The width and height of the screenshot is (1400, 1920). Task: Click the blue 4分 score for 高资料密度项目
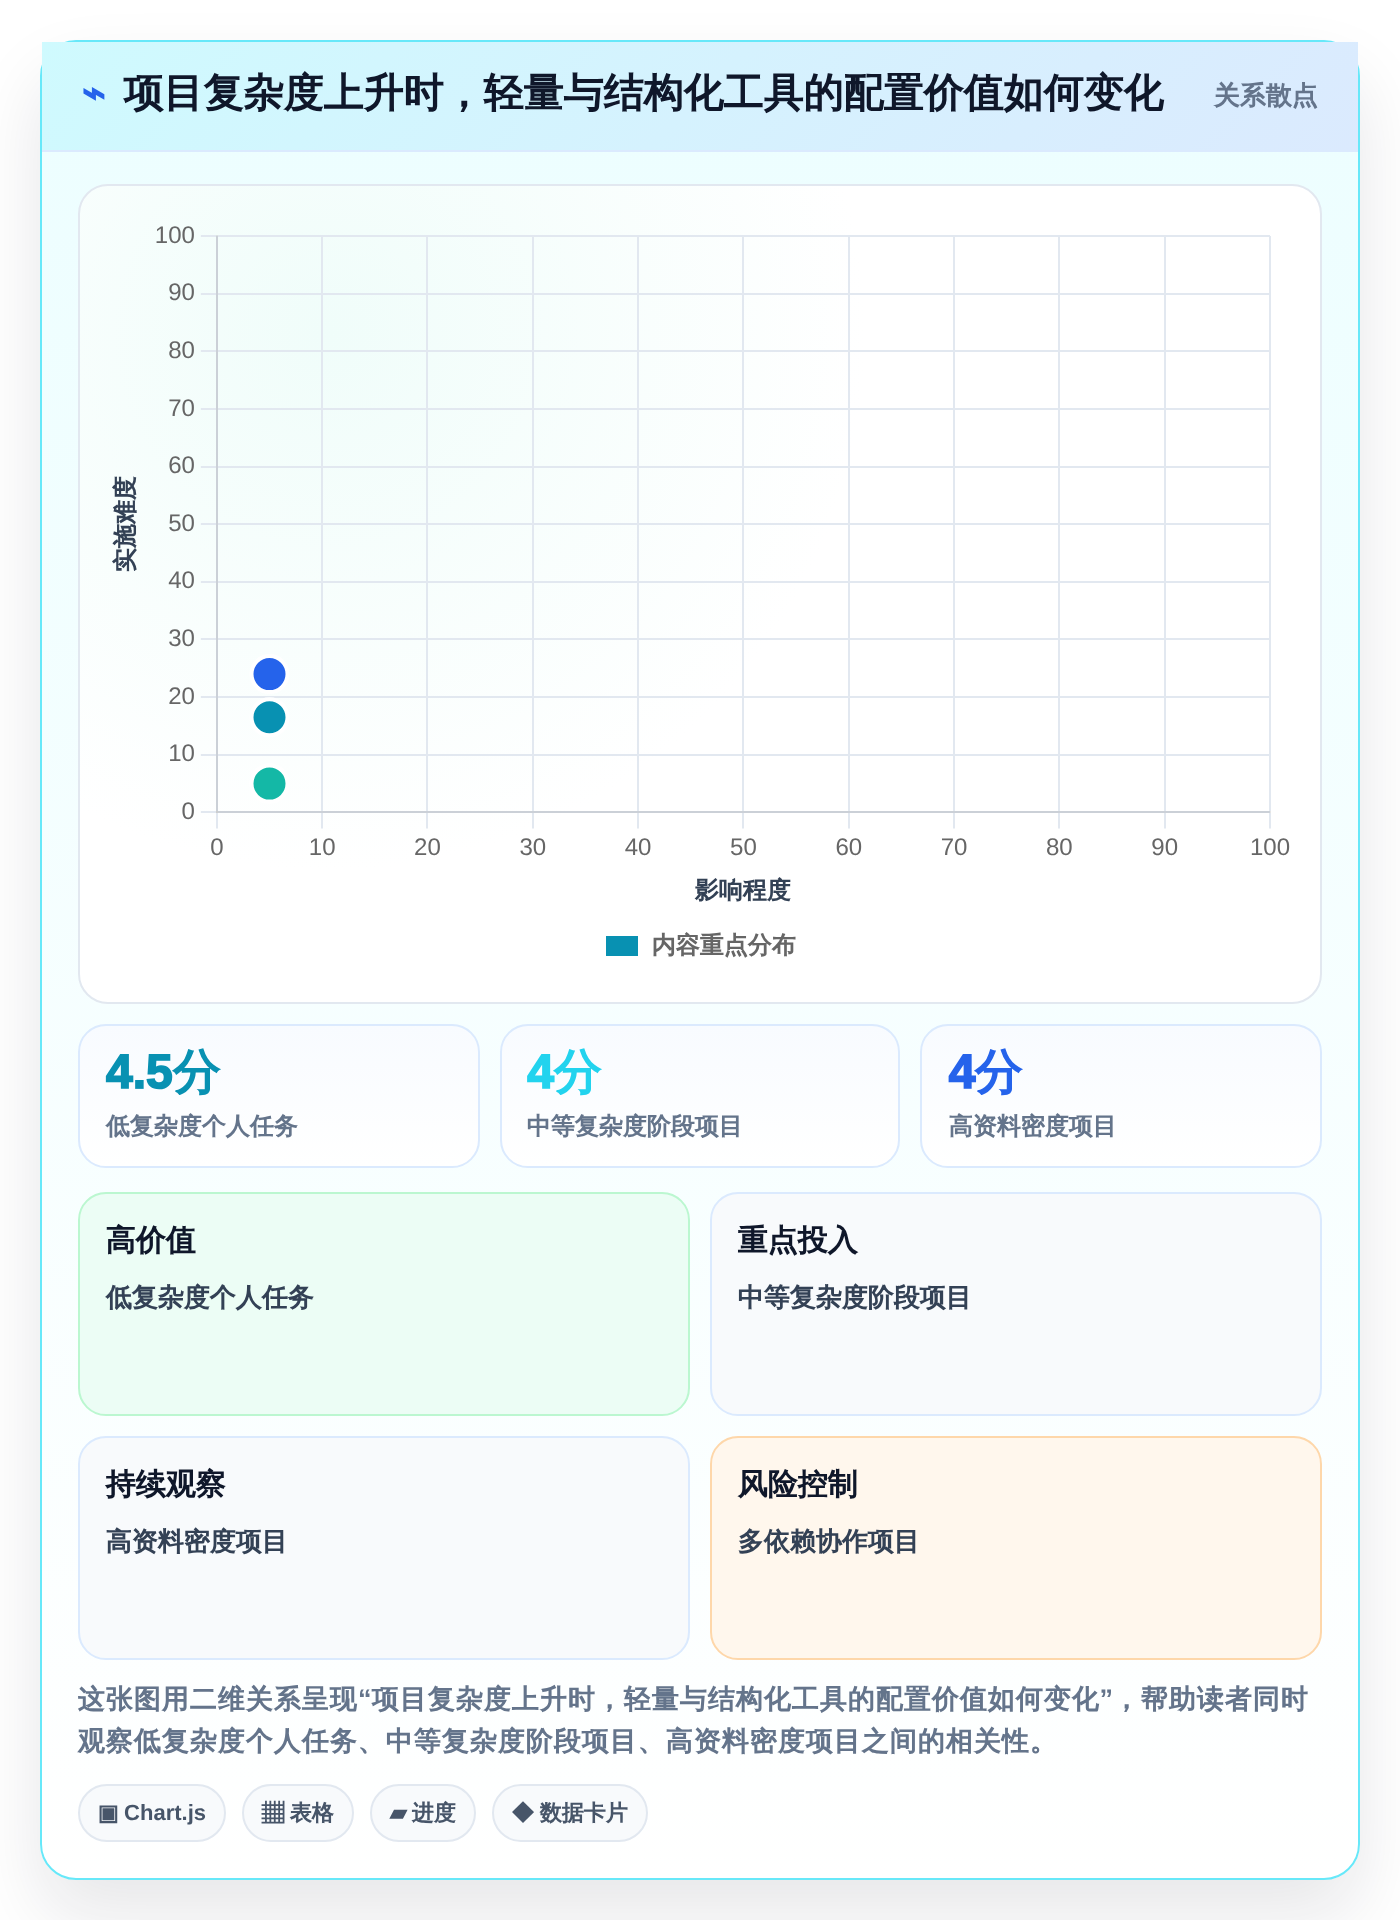pyautogui.click(x=985, y=1072)
